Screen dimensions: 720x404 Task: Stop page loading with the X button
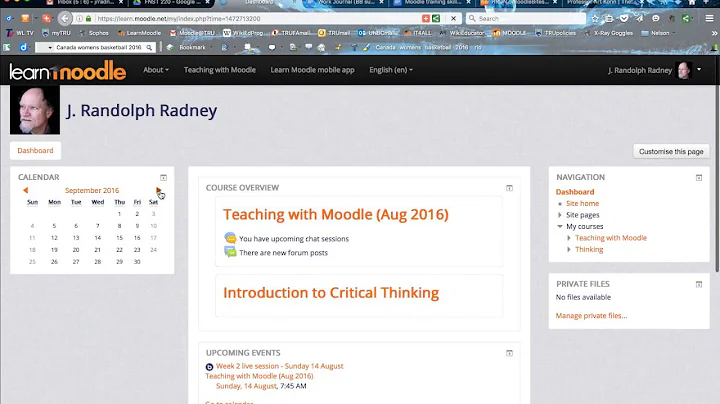[453, 18]
